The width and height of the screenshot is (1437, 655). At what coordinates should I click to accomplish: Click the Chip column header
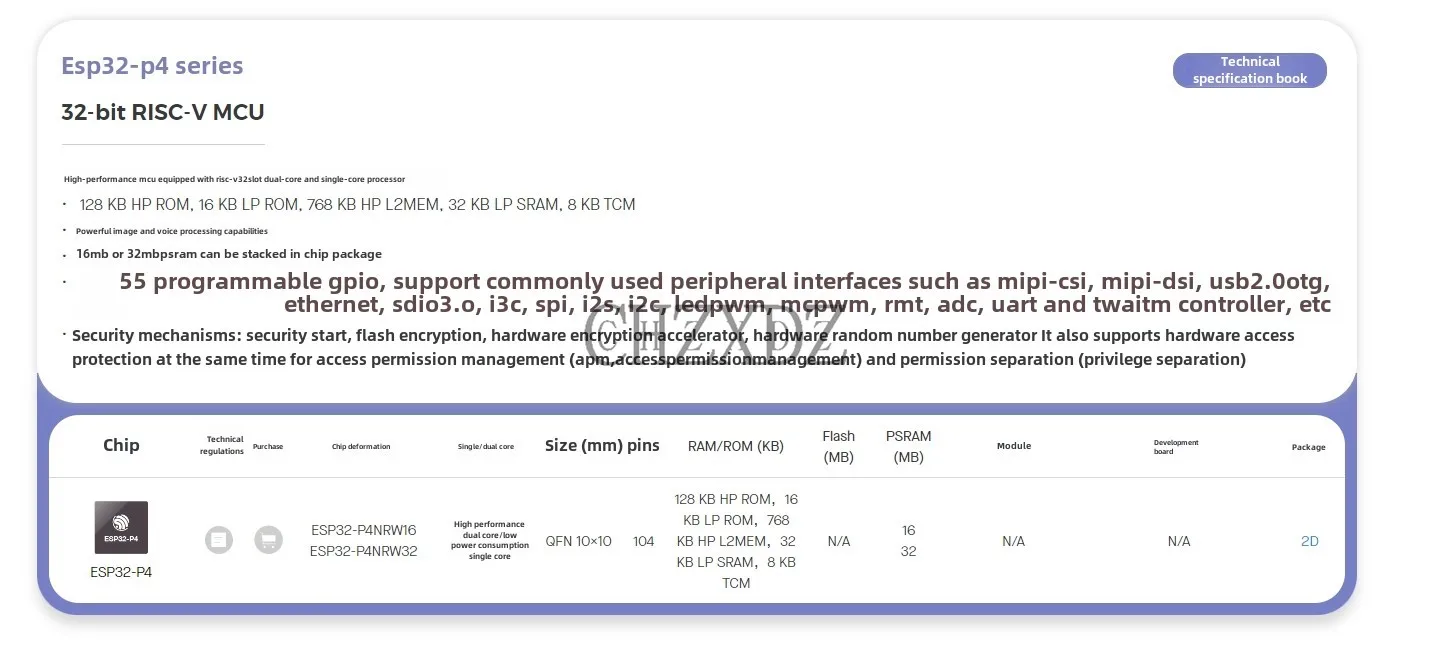pyautogui.click(x=121, y=445)
